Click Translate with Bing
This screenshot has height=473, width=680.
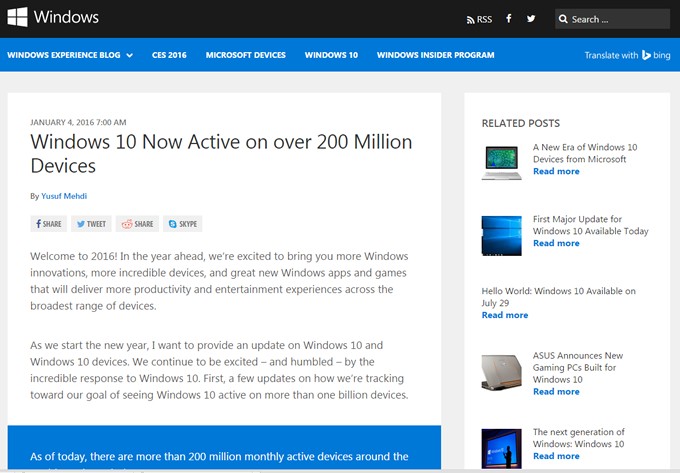pos(627,55)
